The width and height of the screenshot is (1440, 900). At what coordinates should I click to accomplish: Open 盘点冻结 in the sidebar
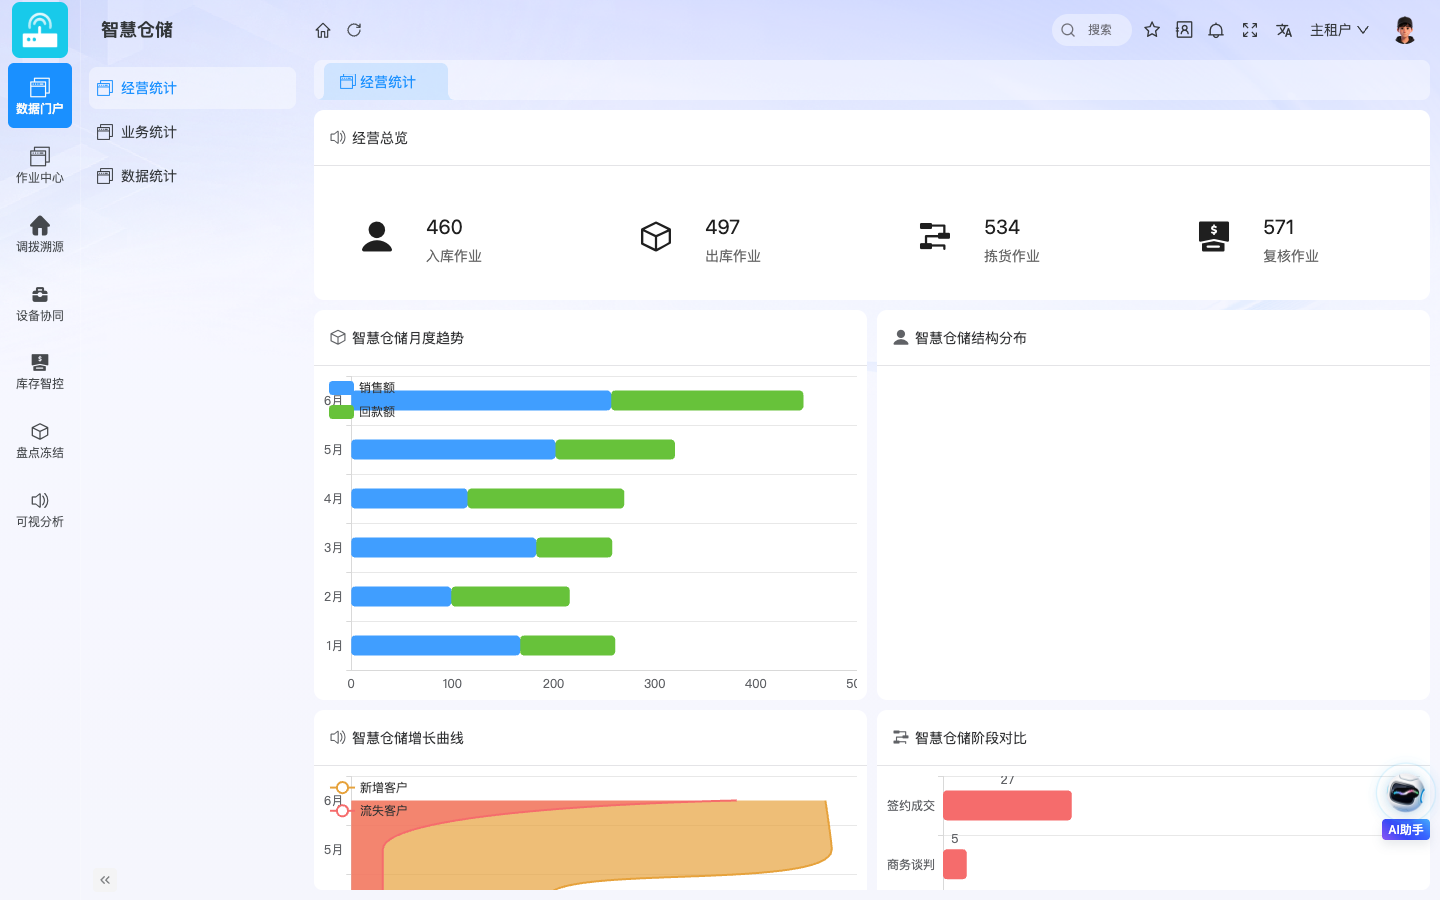click(40, 440)
